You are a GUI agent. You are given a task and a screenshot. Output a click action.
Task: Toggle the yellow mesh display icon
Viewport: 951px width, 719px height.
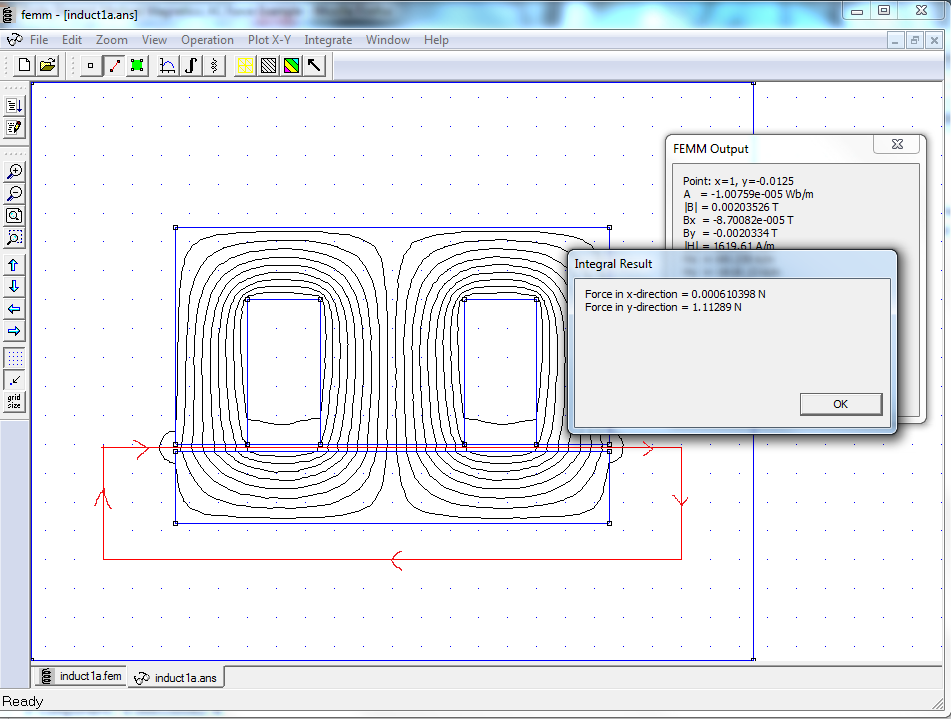click(245, 66)
